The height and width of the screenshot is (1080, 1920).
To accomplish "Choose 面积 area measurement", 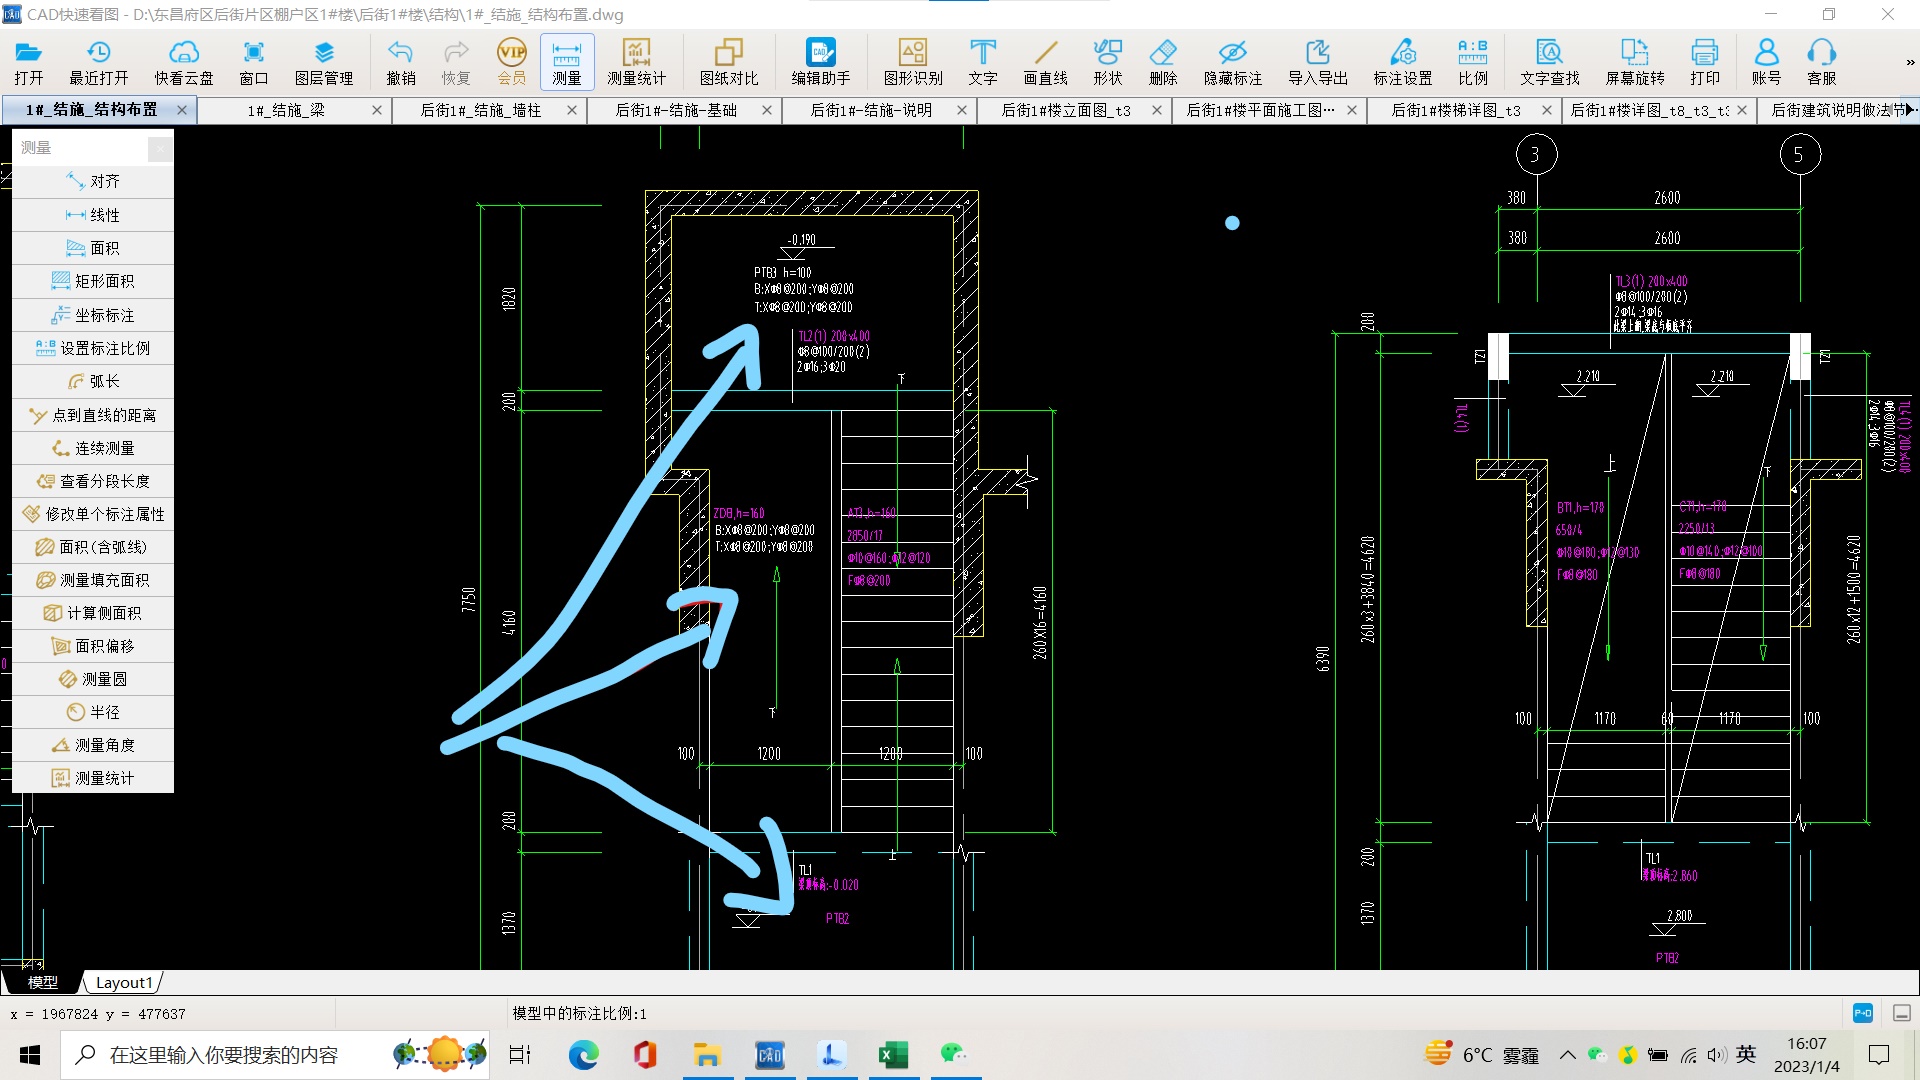I will [x=93, y=248].
